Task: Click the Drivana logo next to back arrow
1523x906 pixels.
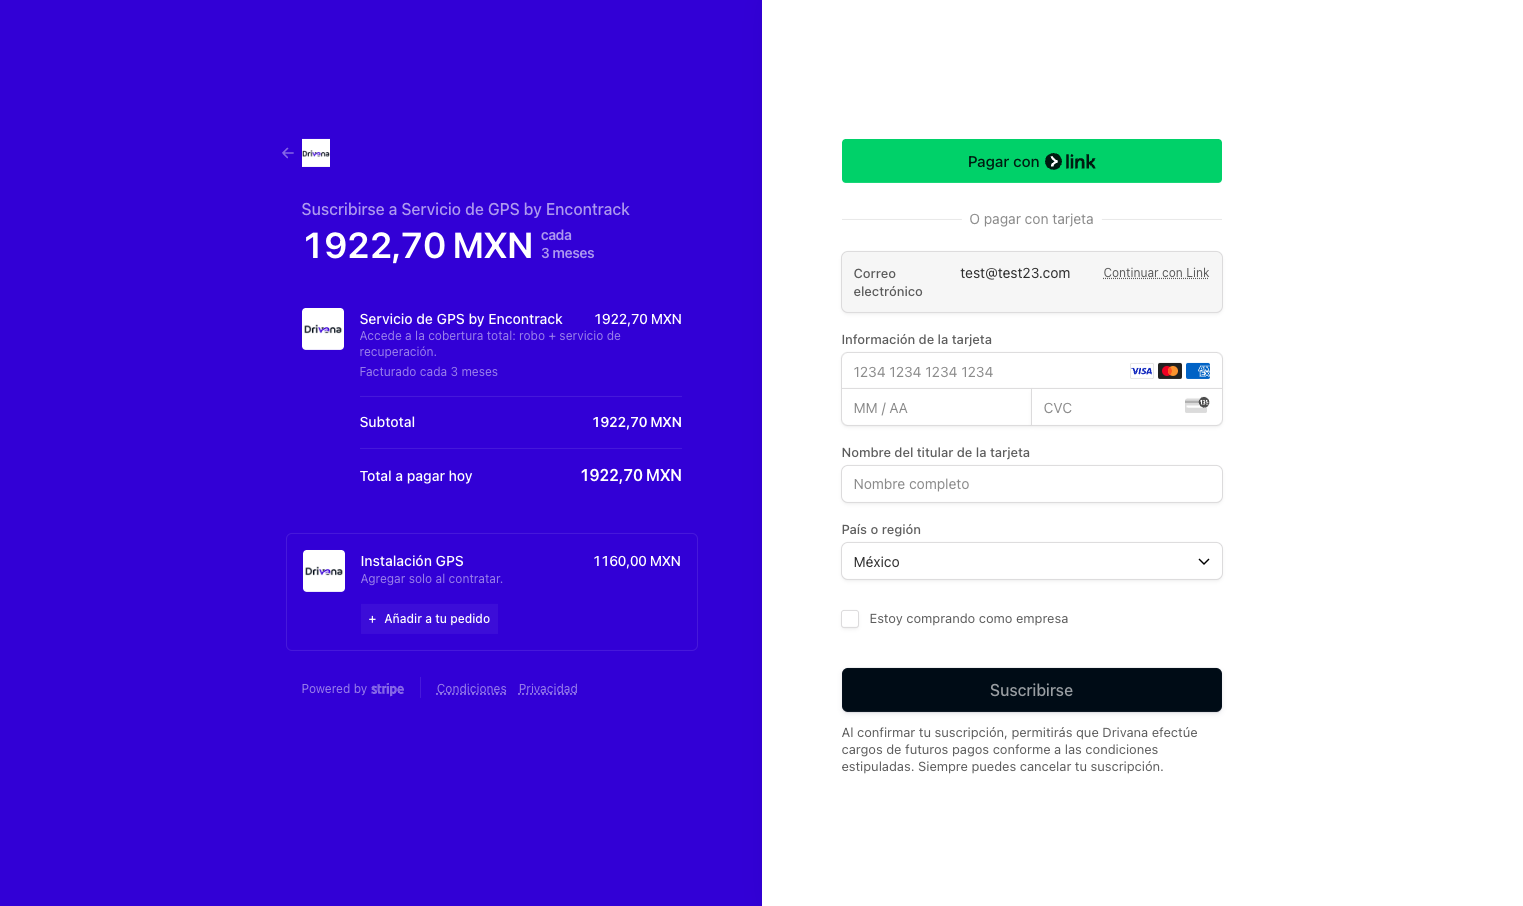Action: 316,153
